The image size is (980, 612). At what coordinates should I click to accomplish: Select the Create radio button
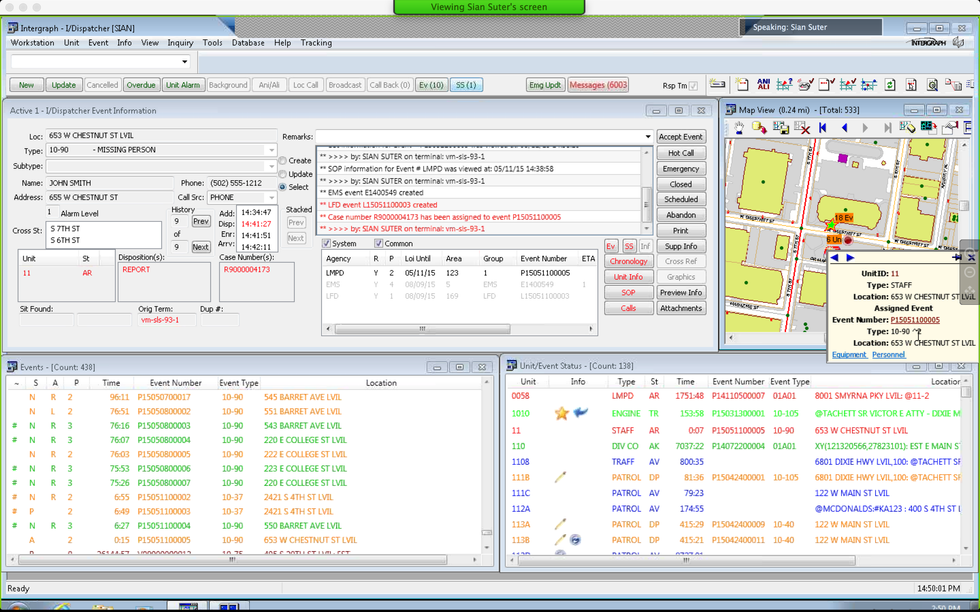tap(282, 160)
